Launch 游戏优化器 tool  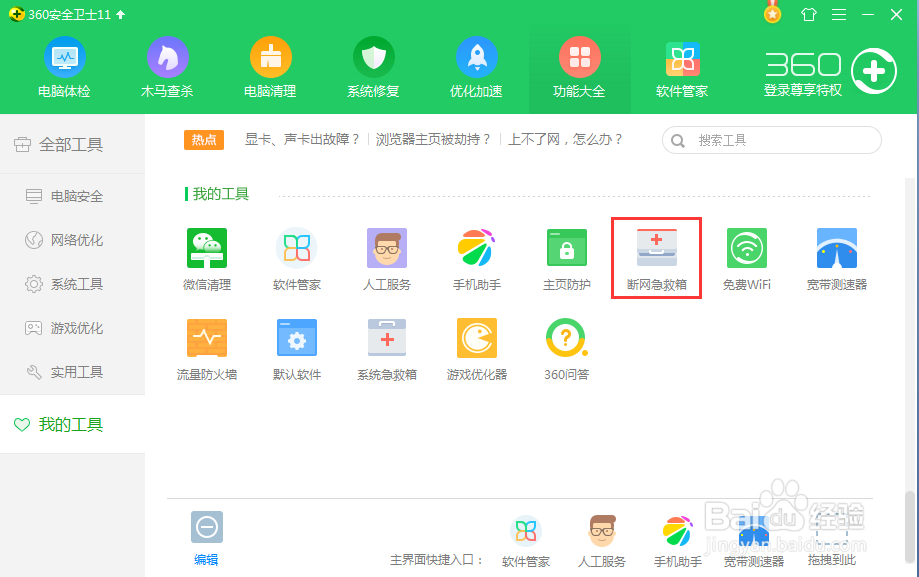[476, 349]
